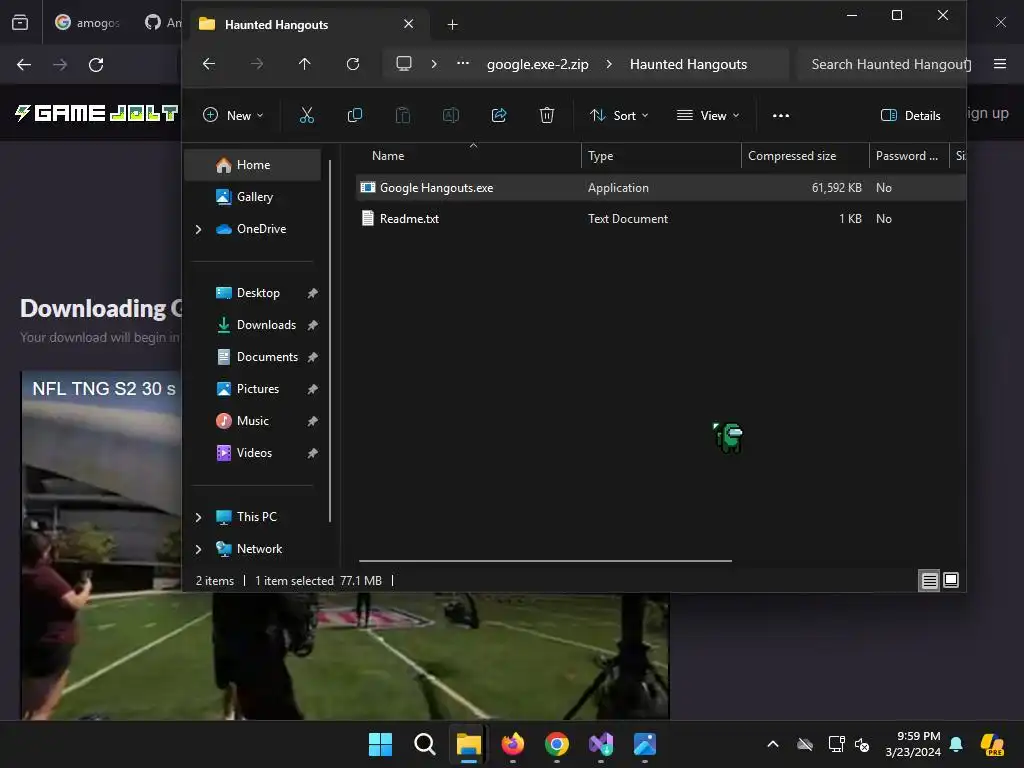Show hidden system tray icons
The height and width of the screenshot is (768, 1024).
(773, 744)
